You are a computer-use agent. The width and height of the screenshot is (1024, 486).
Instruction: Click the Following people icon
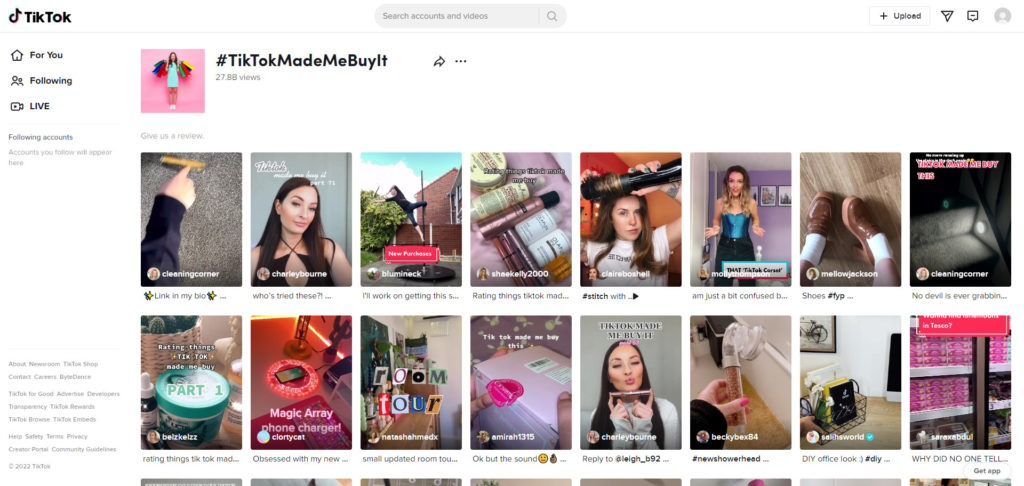point(17,81)
